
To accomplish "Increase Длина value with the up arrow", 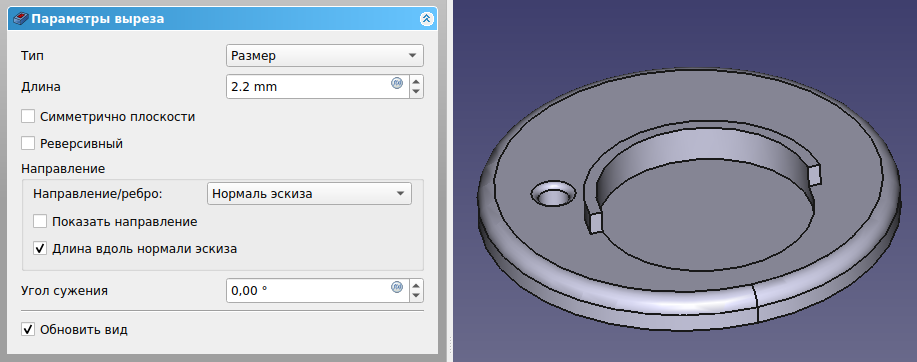I will (x=416, y=81).
